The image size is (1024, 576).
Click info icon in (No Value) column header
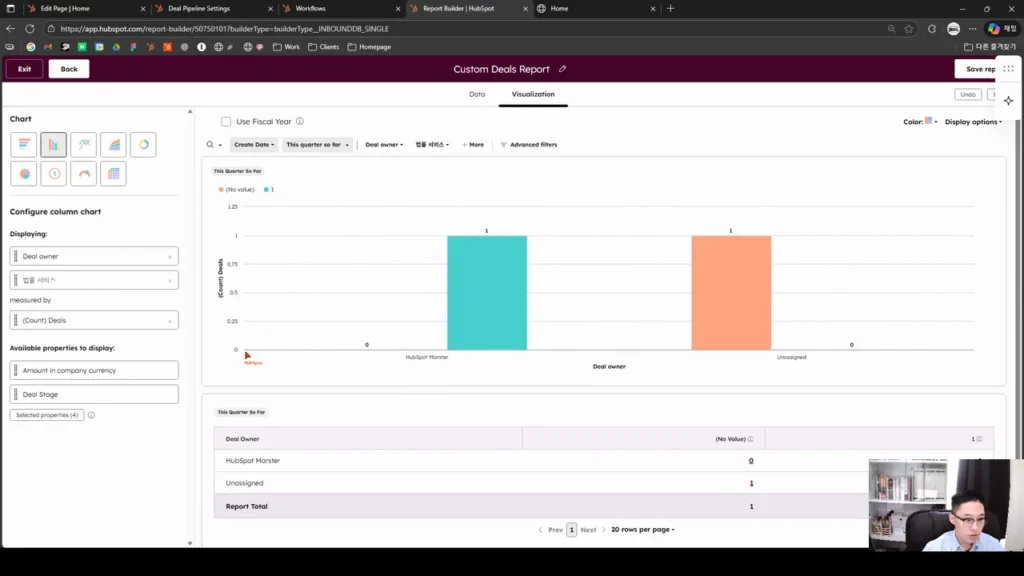(750, 439)
